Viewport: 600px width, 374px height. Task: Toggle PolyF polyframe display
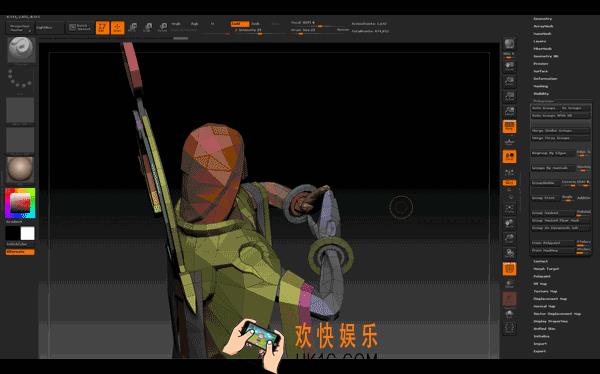[x=509, y=269]
